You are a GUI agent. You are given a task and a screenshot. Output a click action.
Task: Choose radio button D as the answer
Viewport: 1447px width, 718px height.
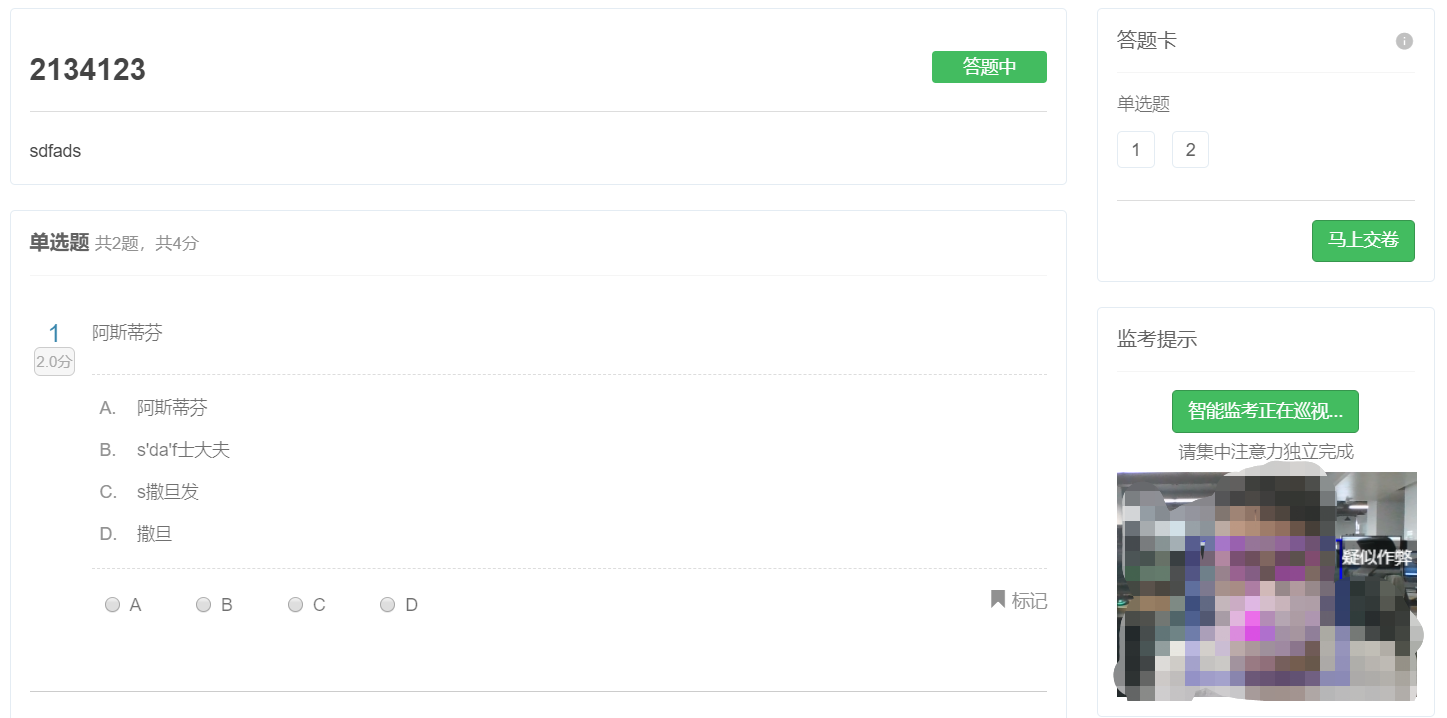point(388,605)
